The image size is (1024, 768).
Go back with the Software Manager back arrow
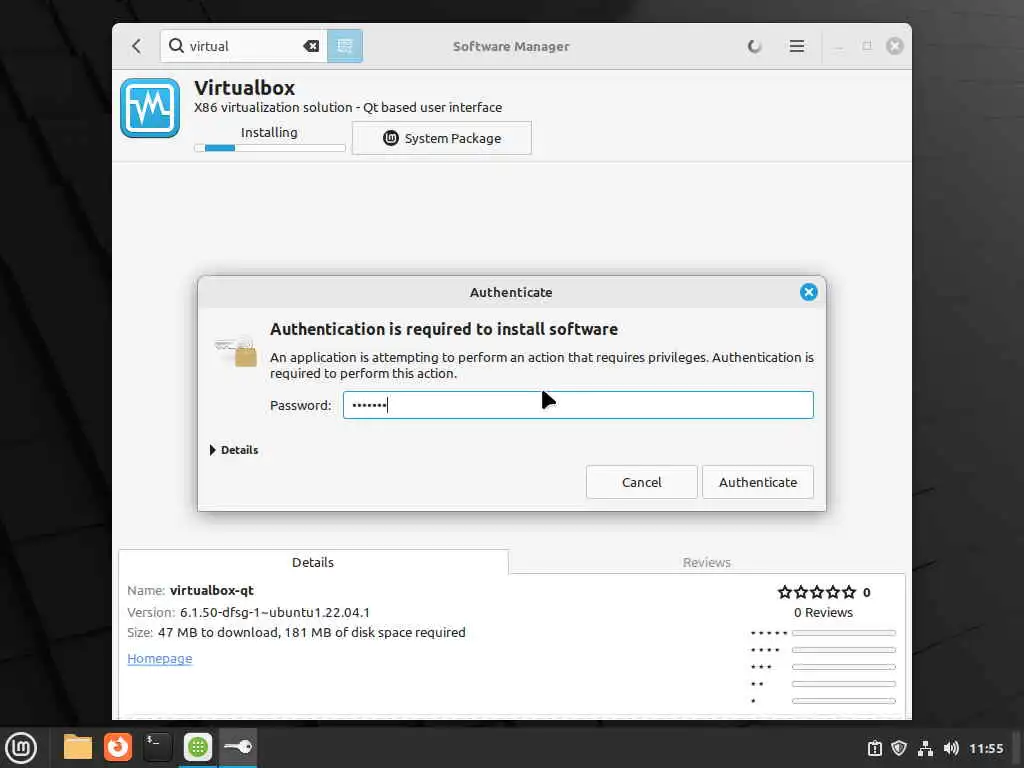(x=136, y=46)
